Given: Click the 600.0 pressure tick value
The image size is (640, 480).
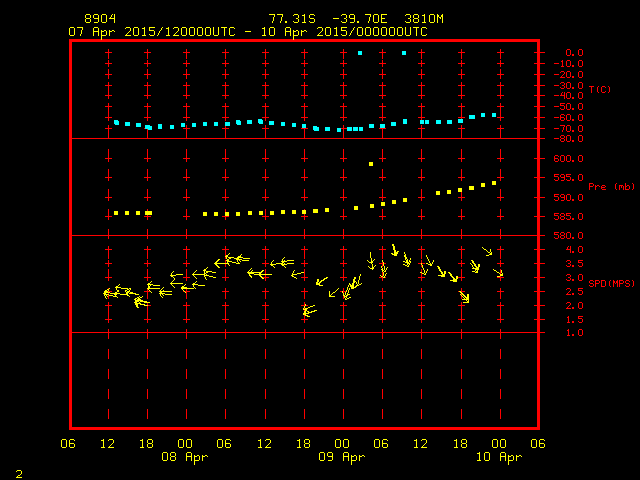Looking at the screenshot, I should (569, 159).
